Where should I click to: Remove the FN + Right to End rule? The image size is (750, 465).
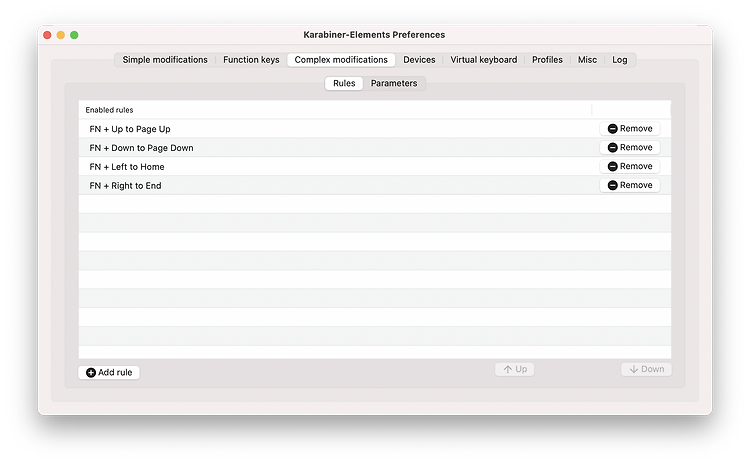pos(630,185)
